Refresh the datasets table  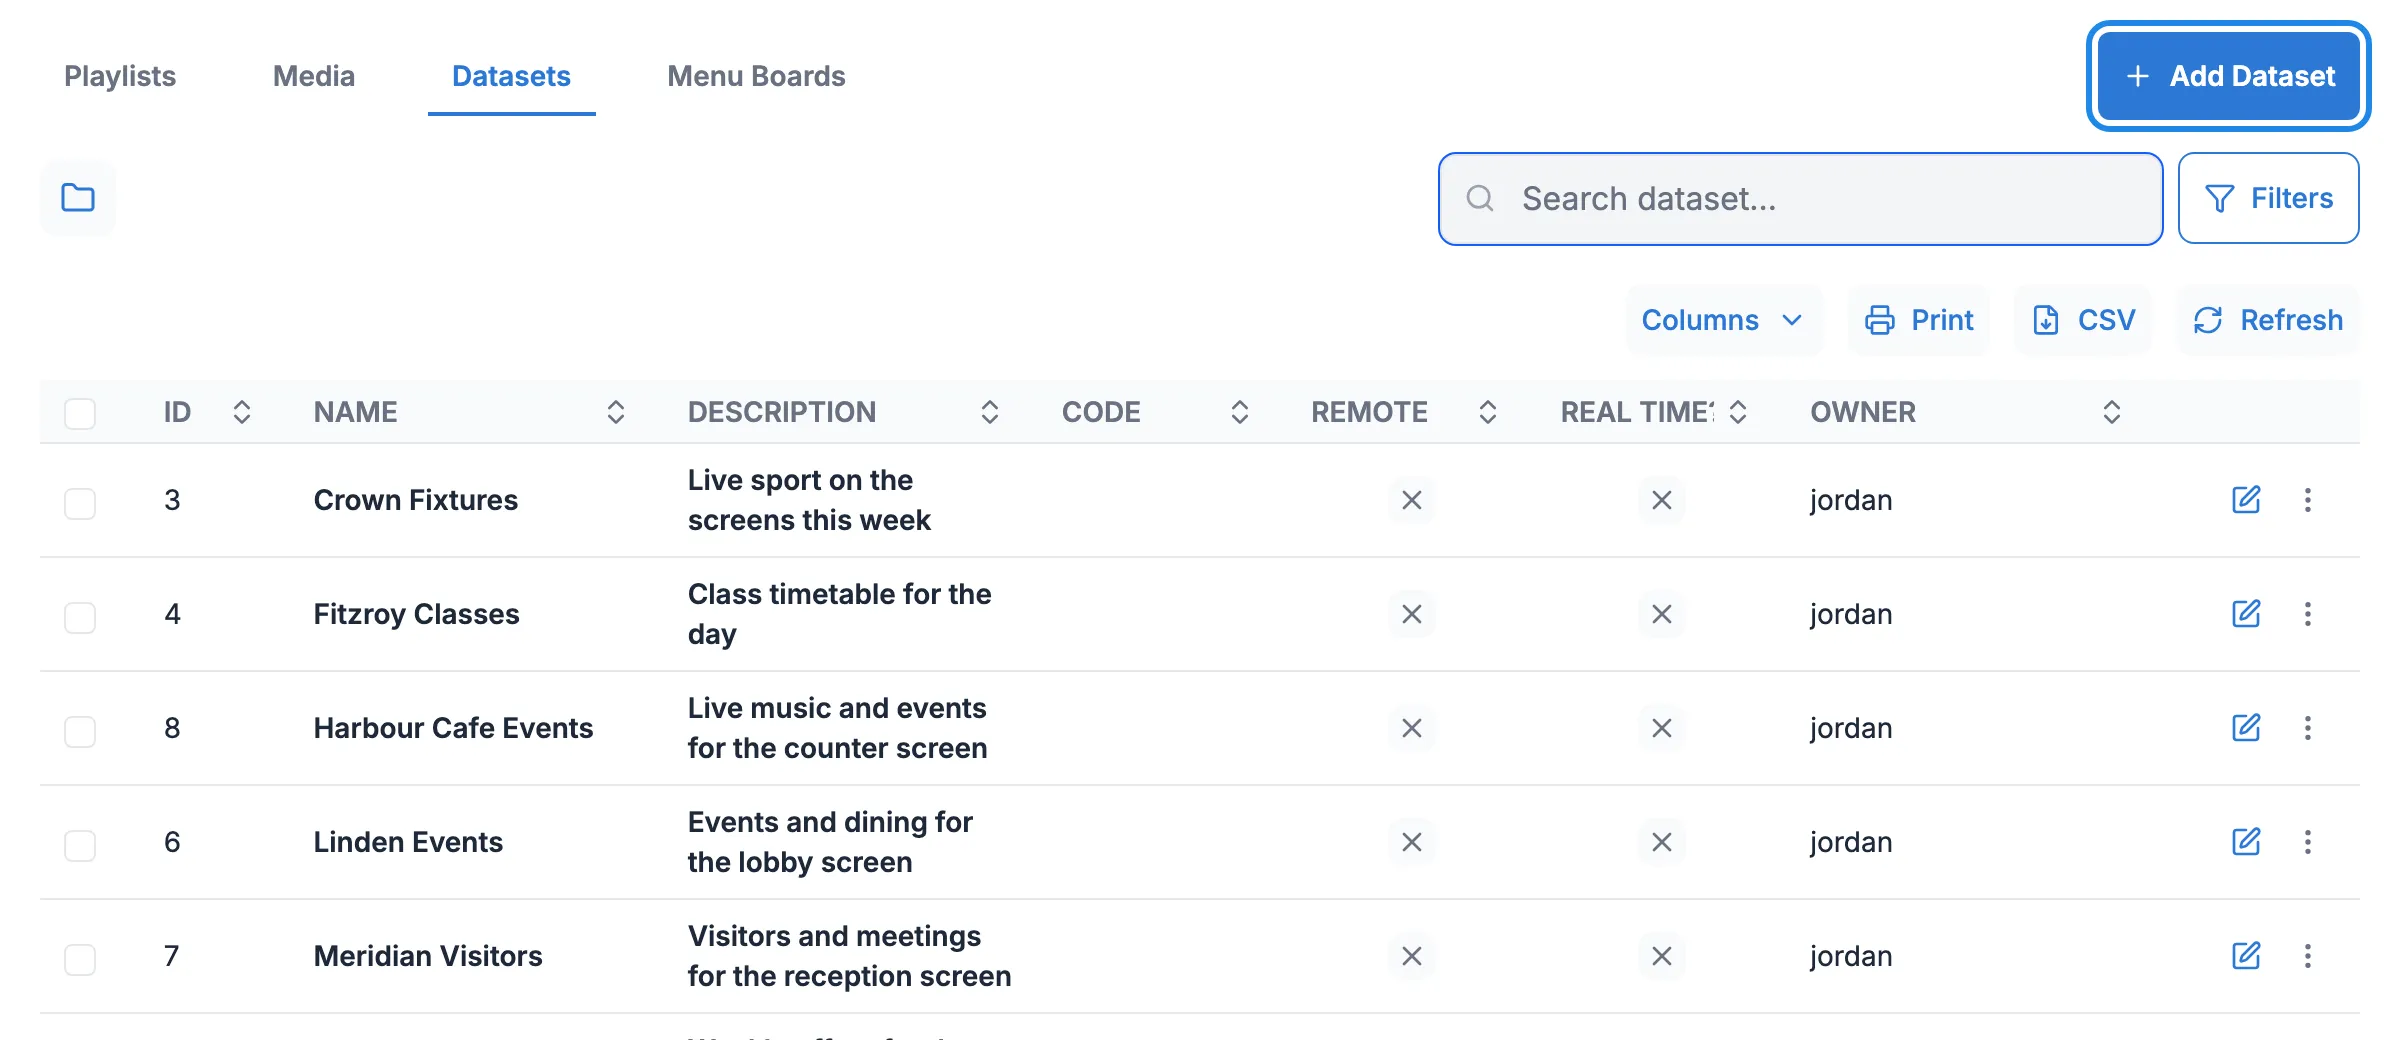[x=2268, y=320]
